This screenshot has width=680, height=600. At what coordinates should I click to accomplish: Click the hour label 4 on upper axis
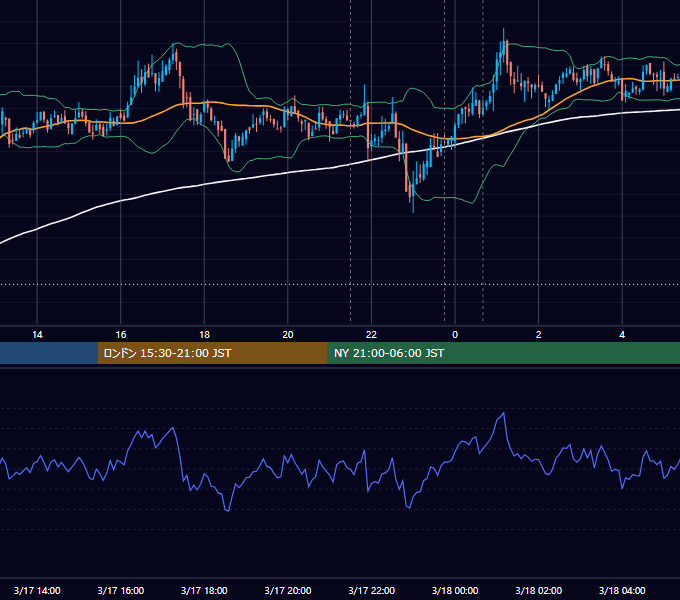[622, 335]
